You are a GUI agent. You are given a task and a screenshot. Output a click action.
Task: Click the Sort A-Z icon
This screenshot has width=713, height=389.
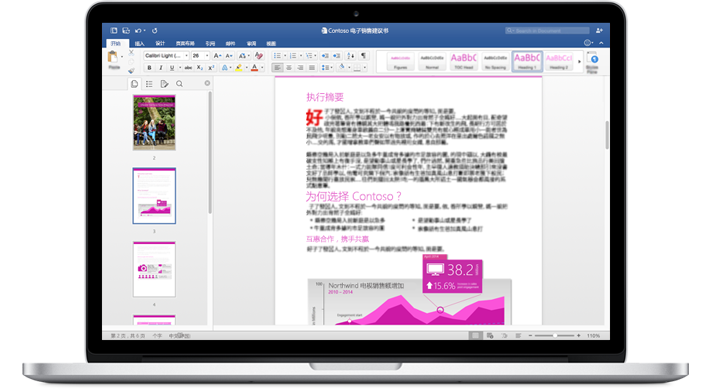tap(351, 56)
